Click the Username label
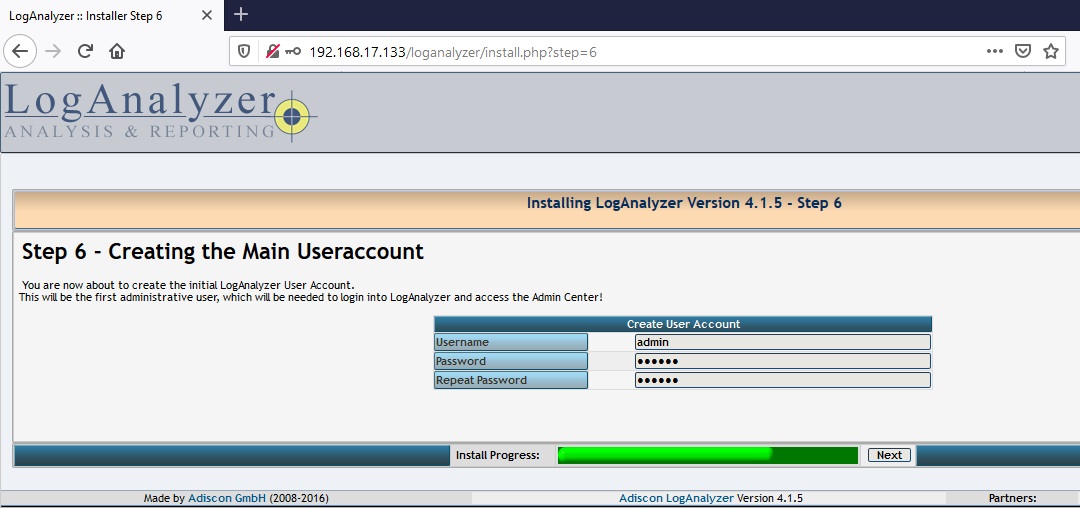Image resolution: width=1080 pixels, height=508 pixels. tap(510, 342)
